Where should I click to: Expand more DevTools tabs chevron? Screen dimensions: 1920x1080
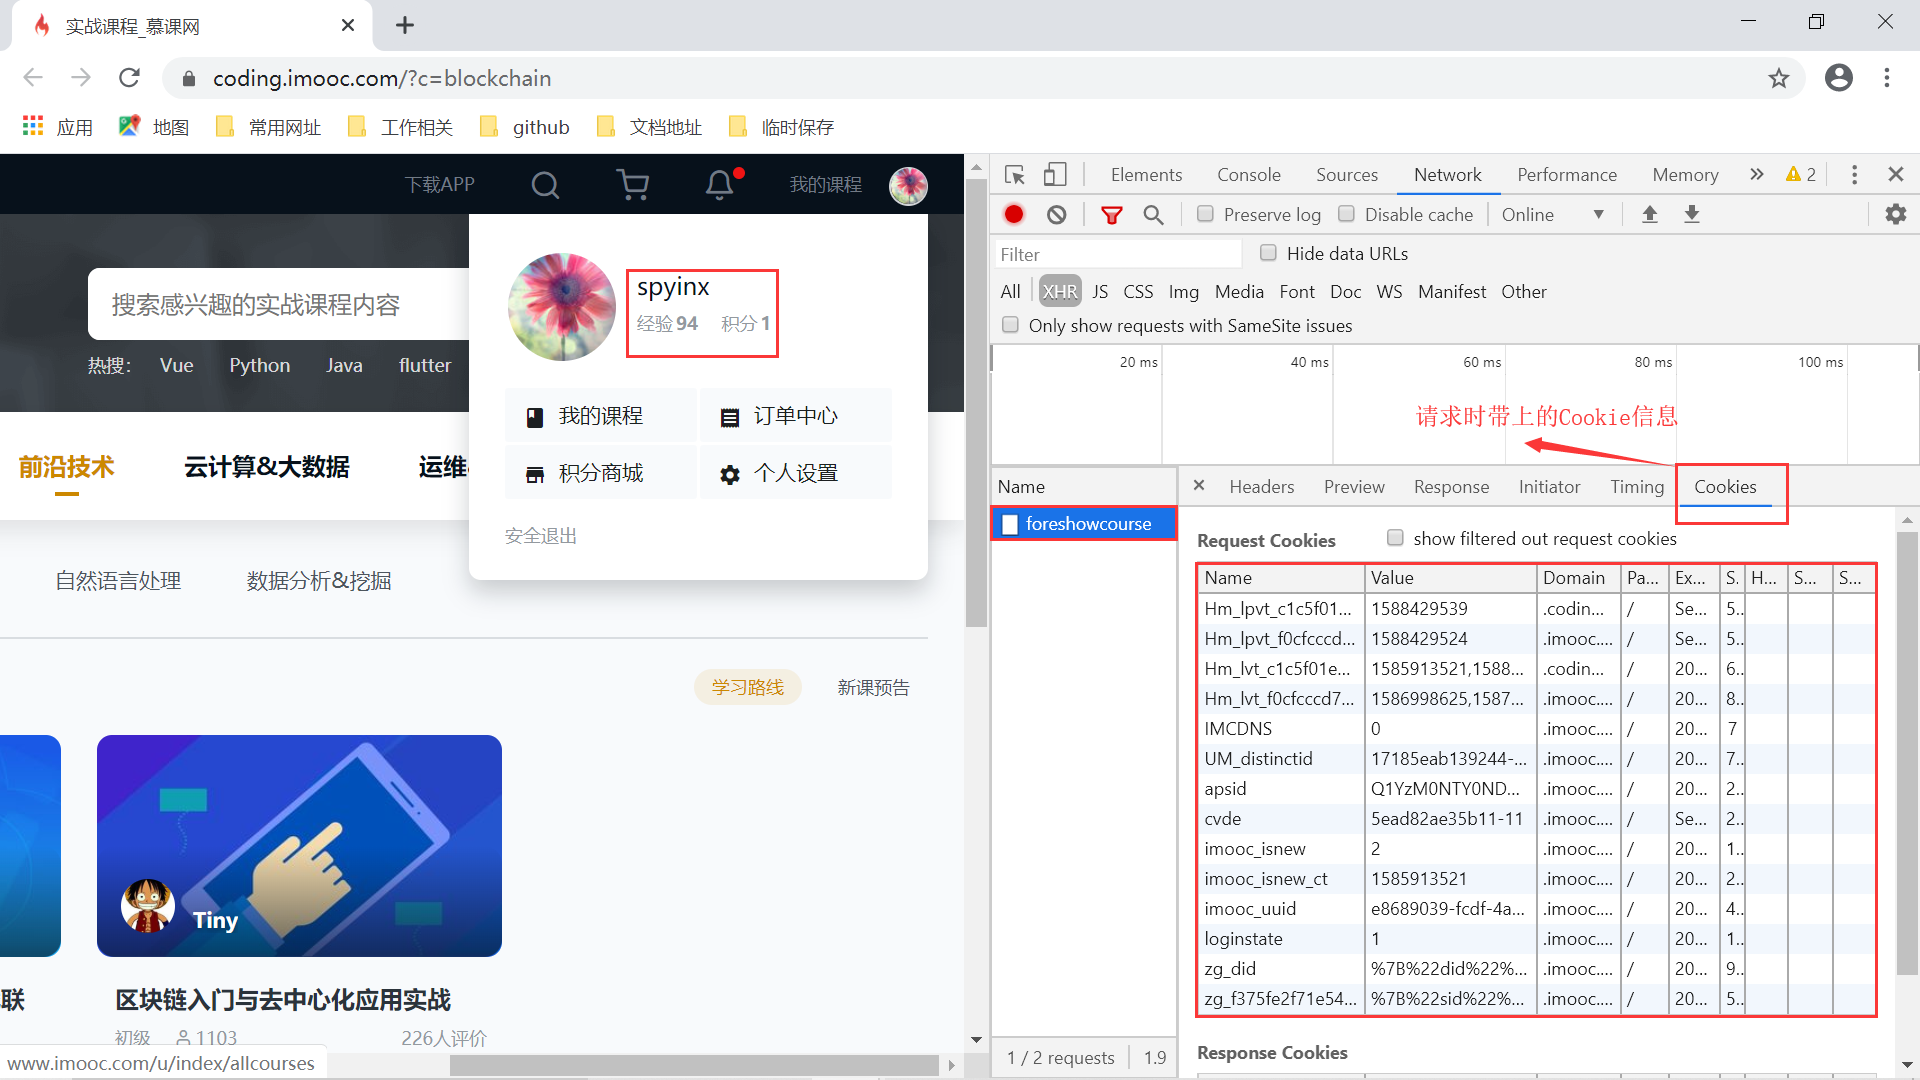click(1757, 174)
